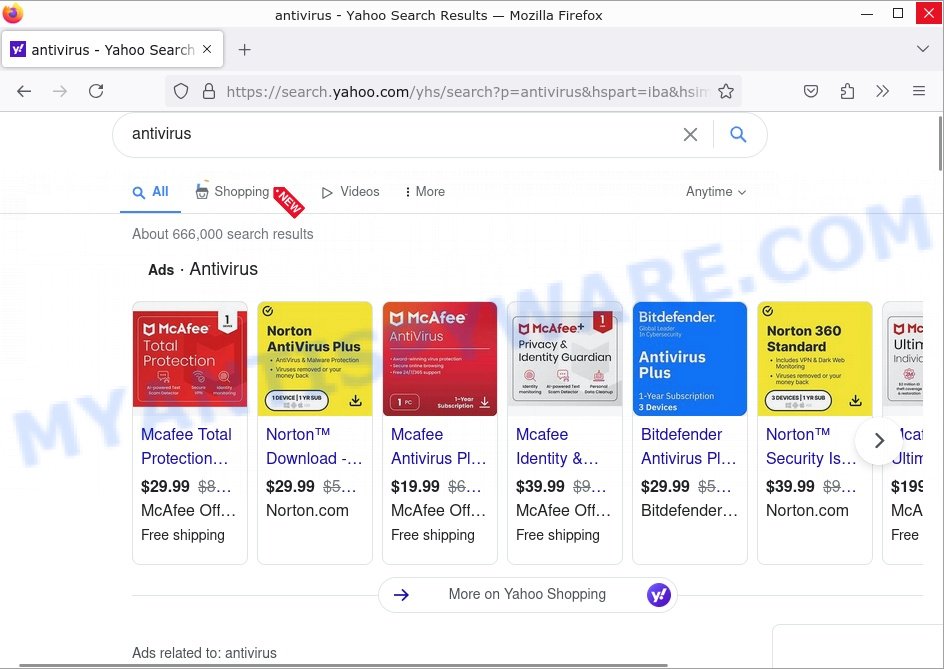Viewport: 944px width, 669px height.
Task: Advance the ads carousel with the right arrow
Action: click(879, 441)
